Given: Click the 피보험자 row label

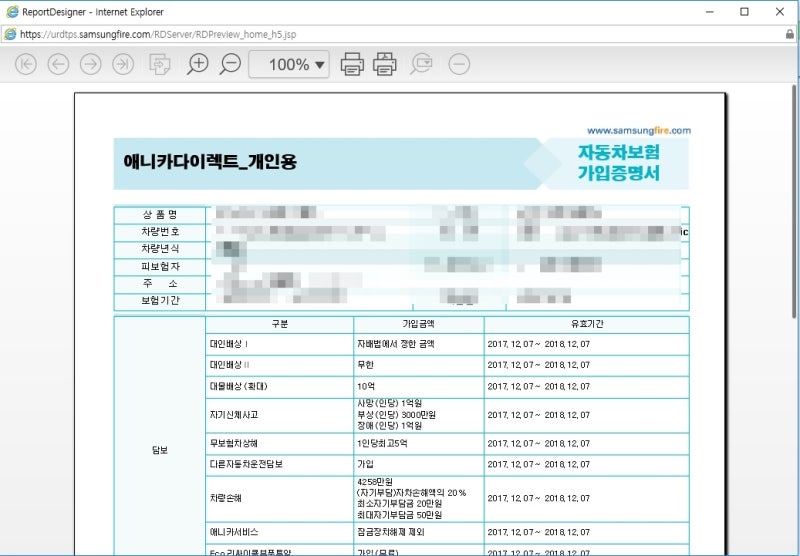Looking at the screenshot, I should pyautogui.click(x=160, y=267).
